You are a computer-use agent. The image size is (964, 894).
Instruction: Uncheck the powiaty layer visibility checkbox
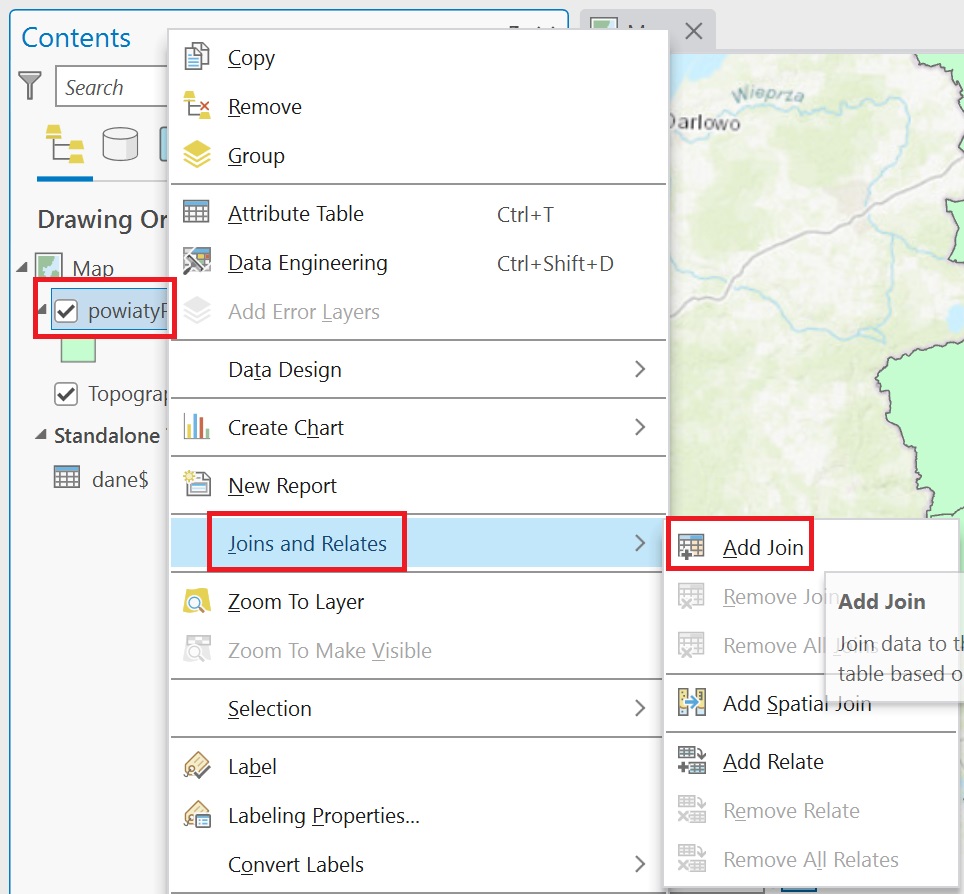click(66, 311)
